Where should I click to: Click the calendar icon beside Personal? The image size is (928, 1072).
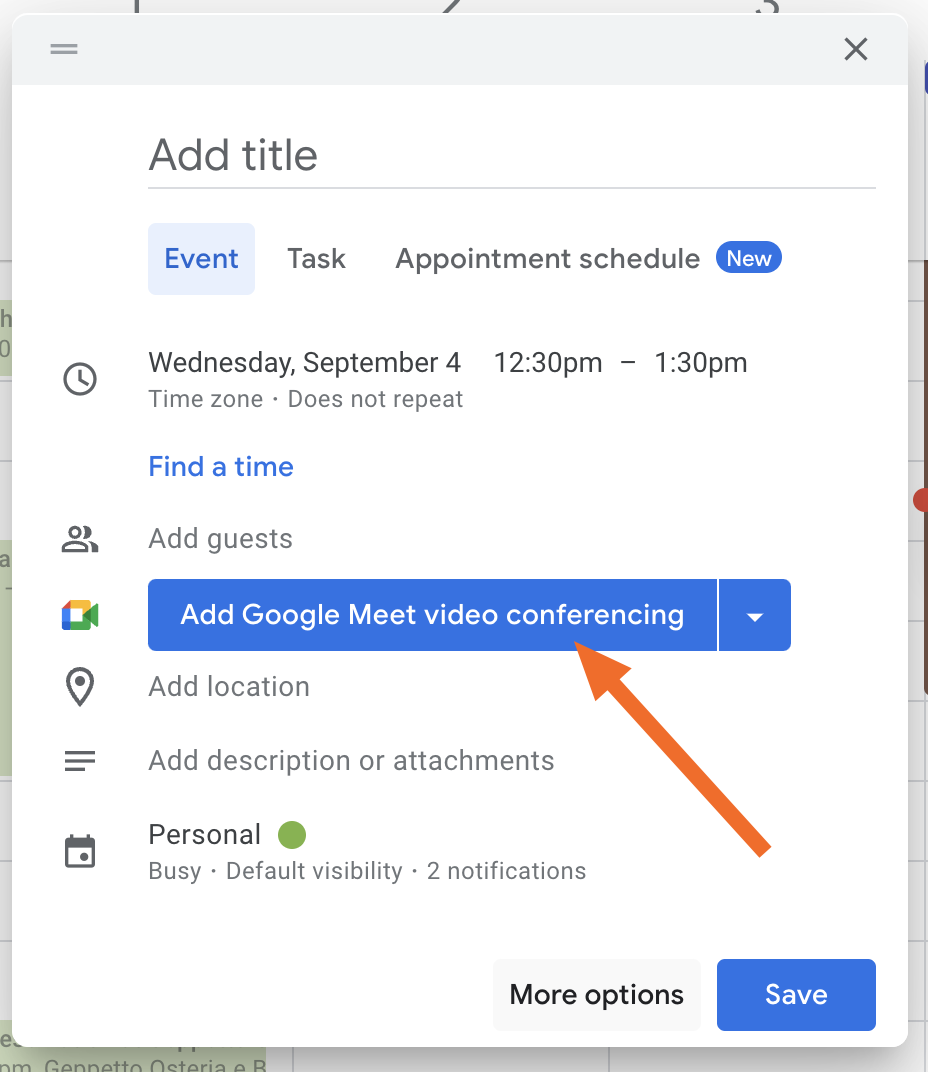80,852
